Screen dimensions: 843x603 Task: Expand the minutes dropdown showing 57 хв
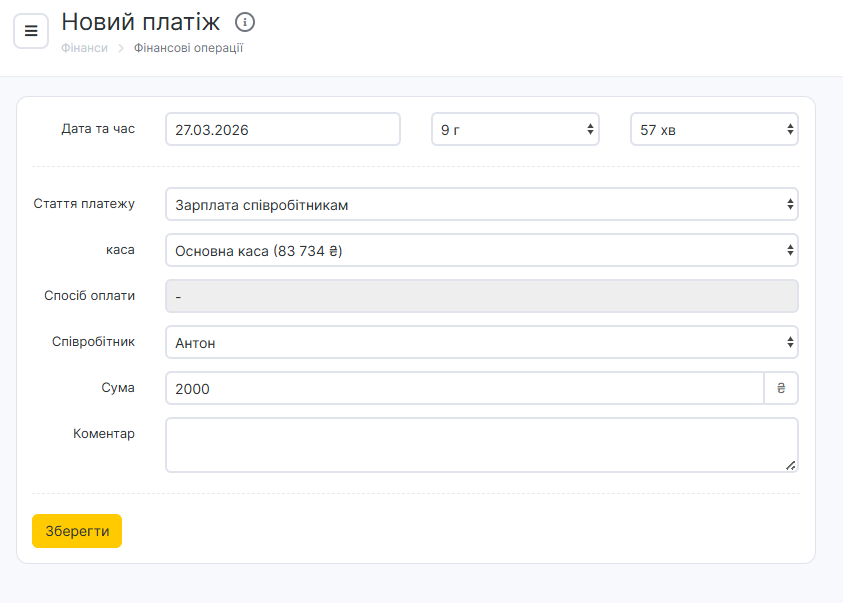[714, 129]
